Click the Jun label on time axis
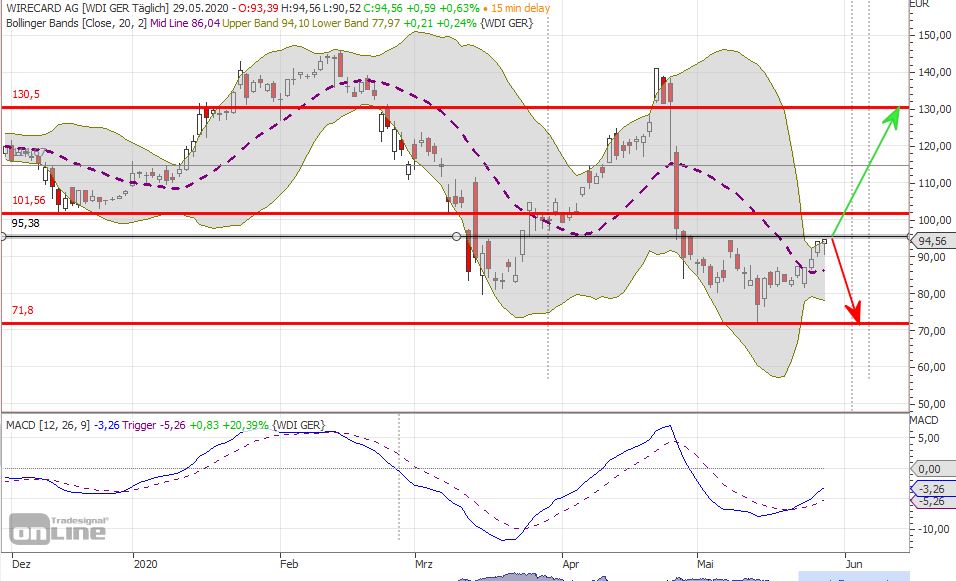956x581 pixels. 854,564
